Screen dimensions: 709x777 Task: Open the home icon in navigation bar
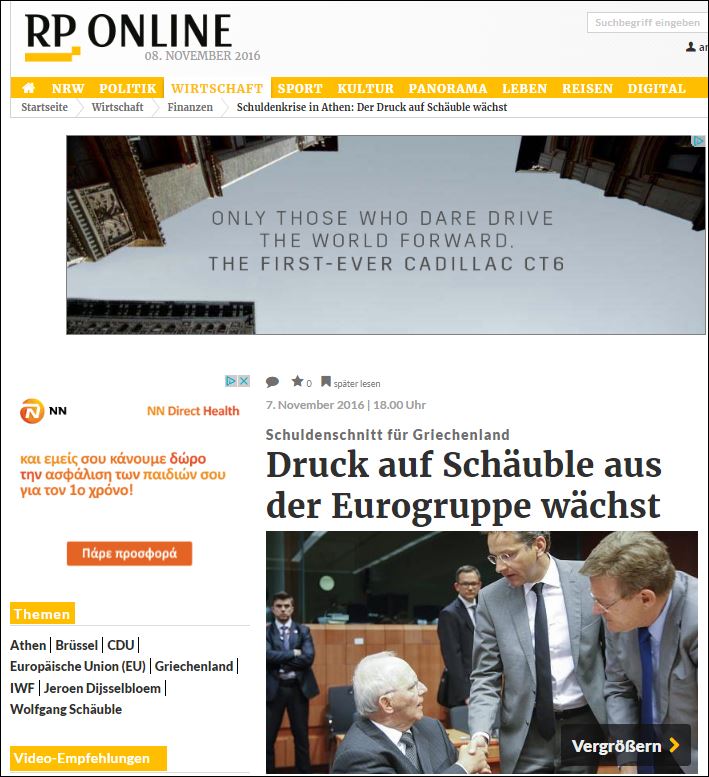point(29,88)
